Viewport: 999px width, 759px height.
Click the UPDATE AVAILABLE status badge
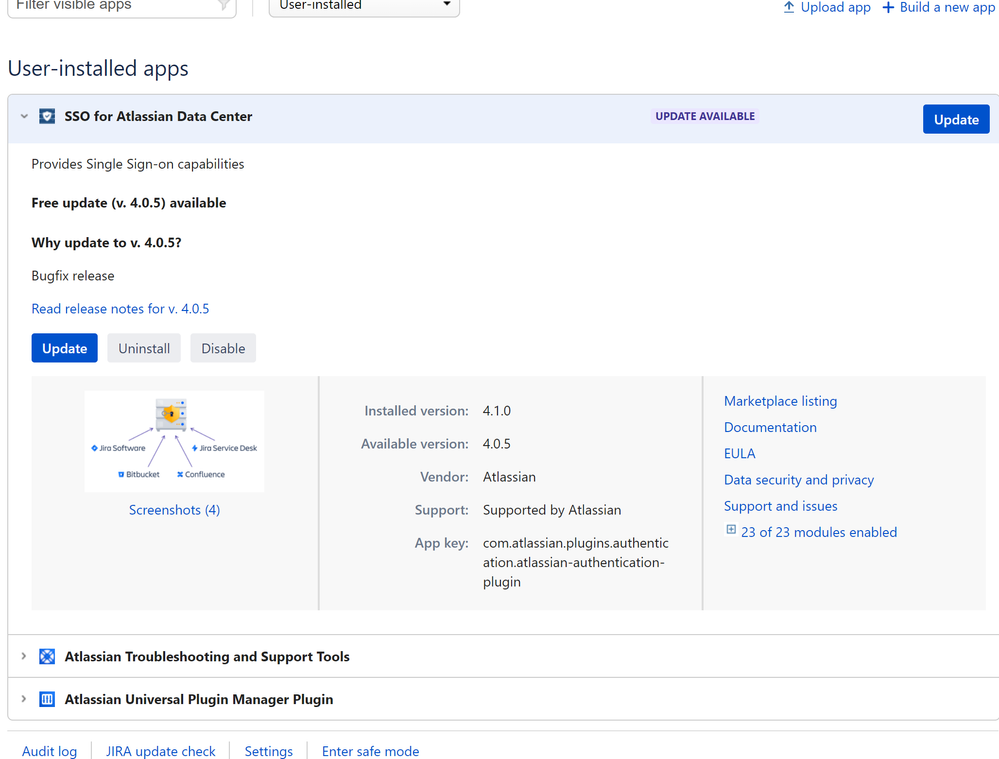click(x=705, y=116)
